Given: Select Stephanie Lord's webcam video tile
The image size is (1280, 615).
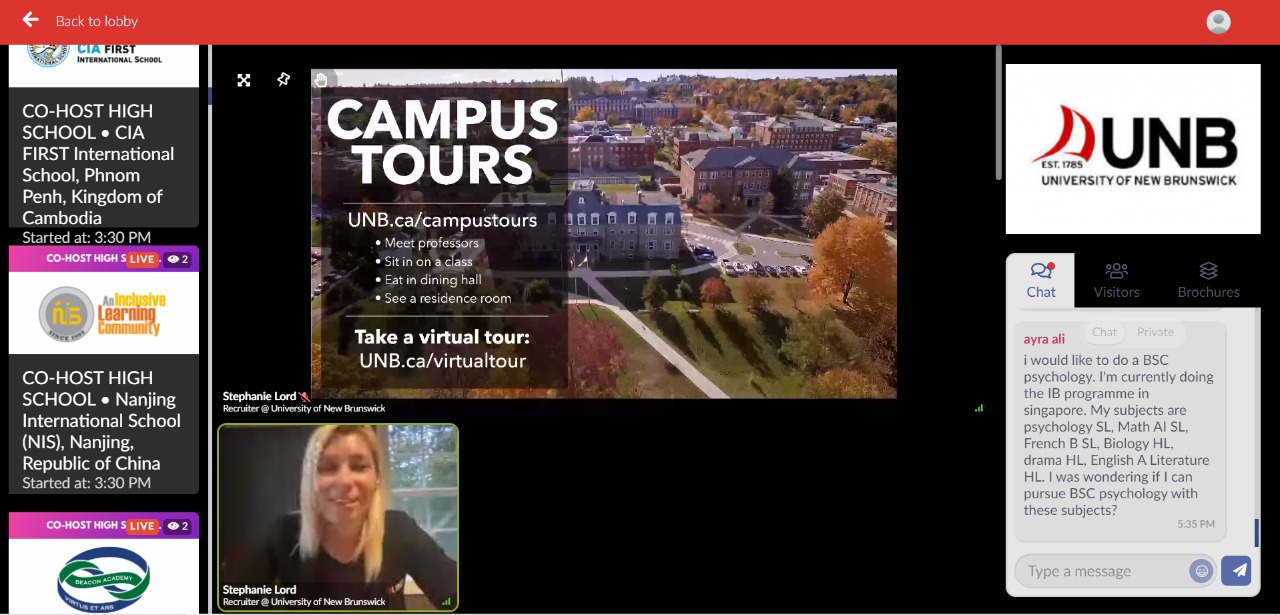Looking at the screenshot, I should (338, 517).
